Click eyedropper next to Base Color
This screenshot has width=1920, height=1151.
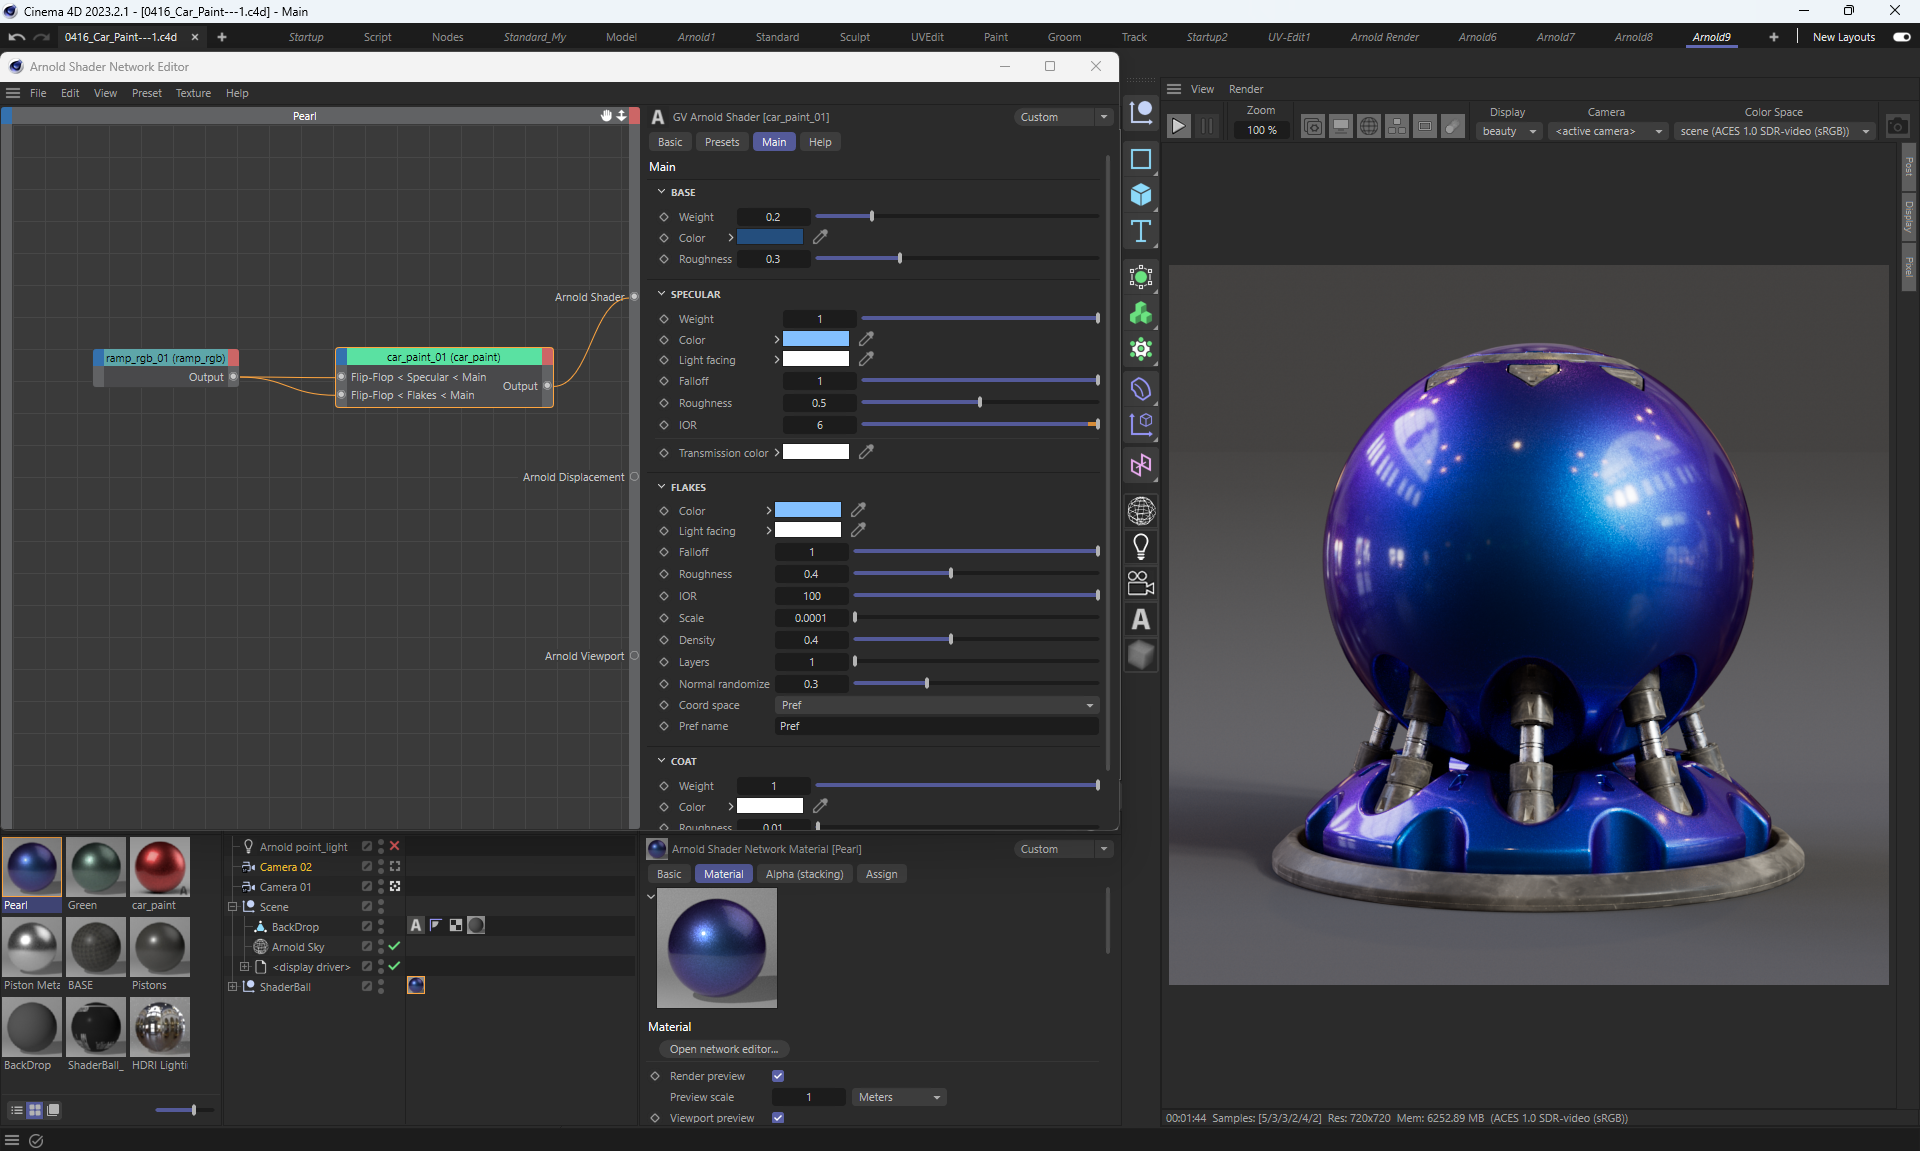[820, 237]
